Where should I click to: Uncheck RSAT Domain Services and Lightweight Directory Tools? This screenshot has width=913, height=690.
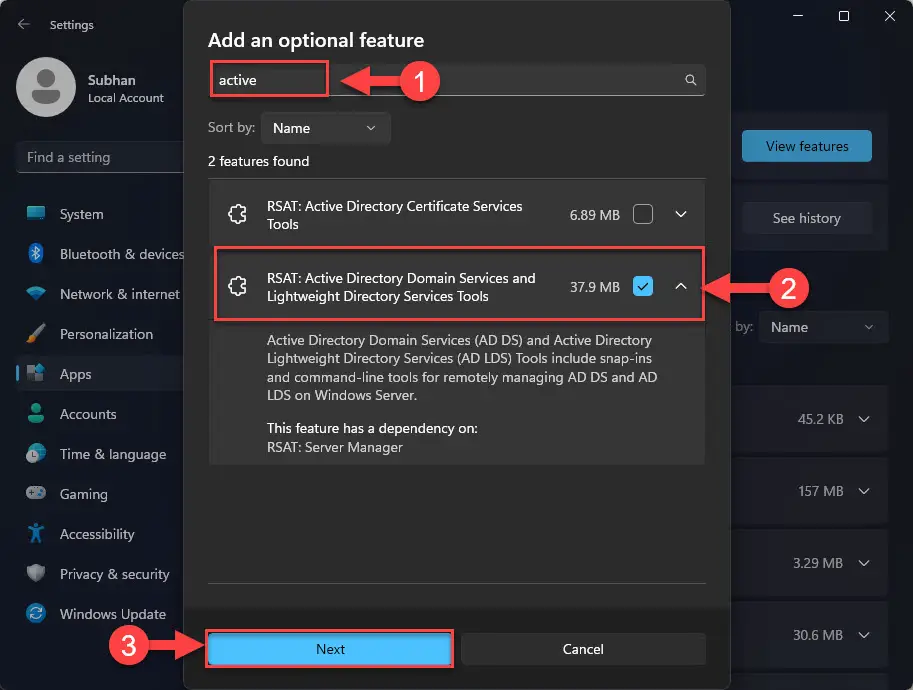[643, 285]
